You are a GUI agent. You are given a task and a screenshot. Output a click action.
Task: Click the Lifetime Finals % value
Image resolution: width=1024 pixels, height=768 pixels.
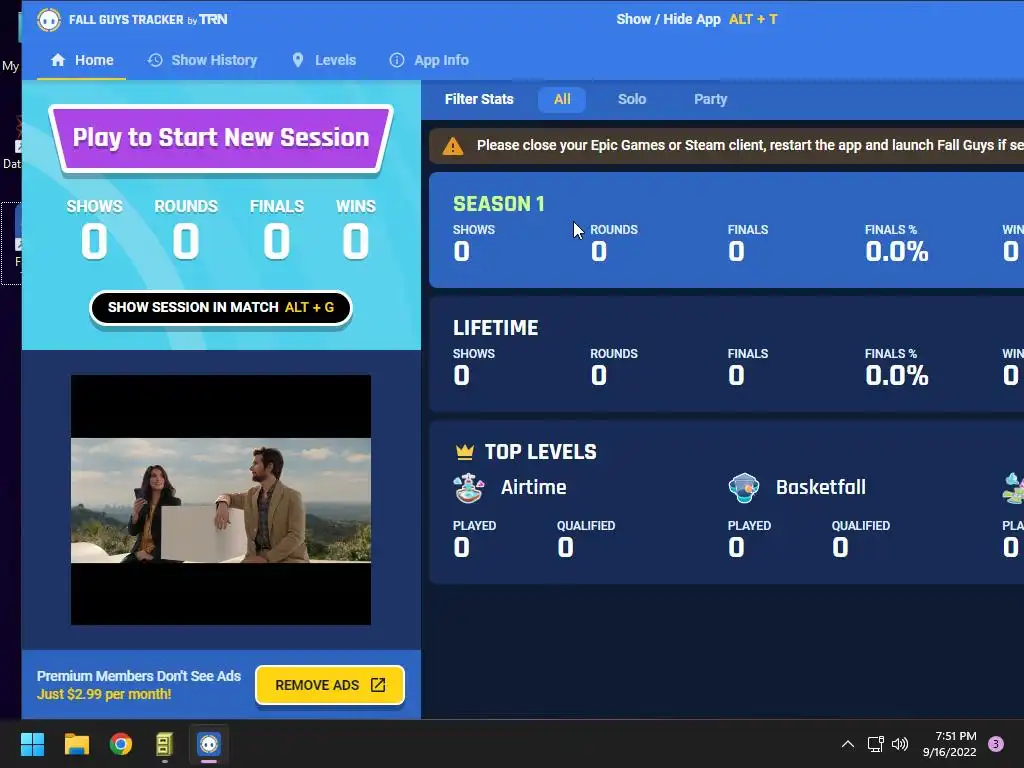pyautogui.click(x=897, y=376)
